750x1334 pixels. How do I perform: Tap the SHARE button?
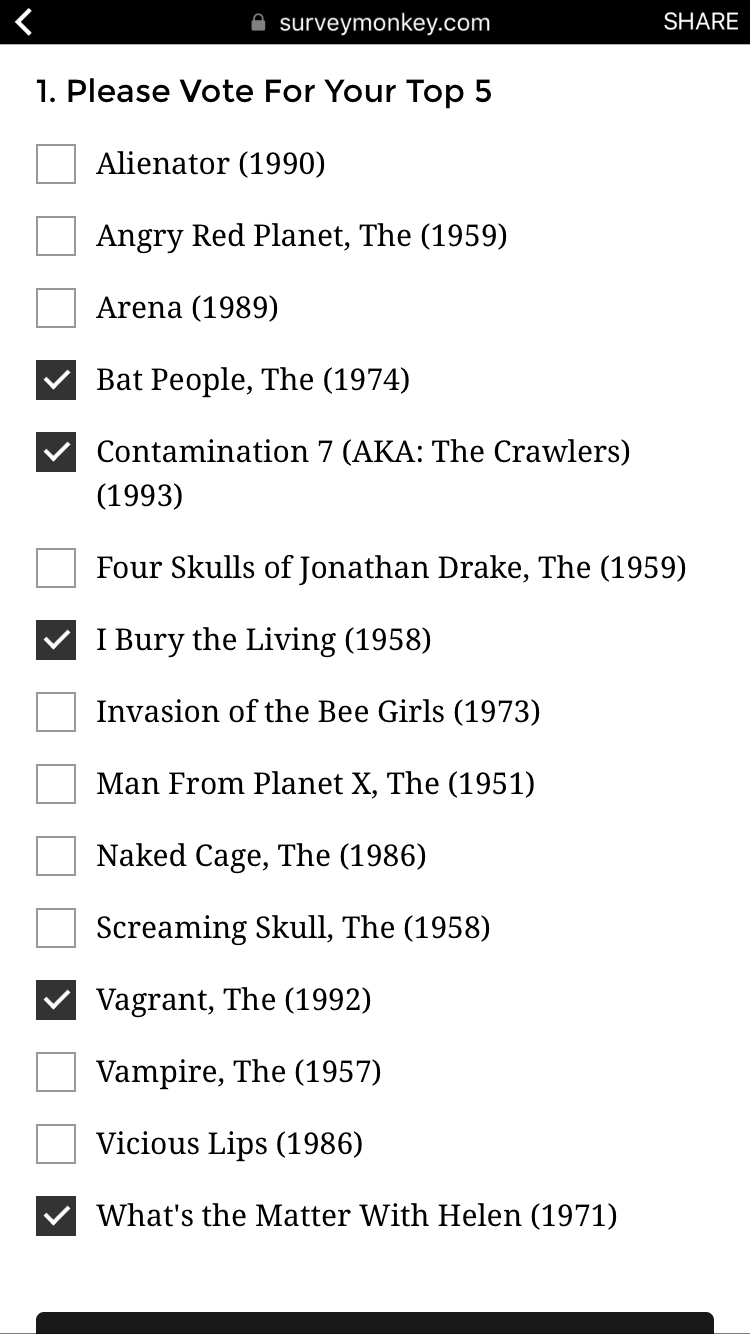coord(700,22)
